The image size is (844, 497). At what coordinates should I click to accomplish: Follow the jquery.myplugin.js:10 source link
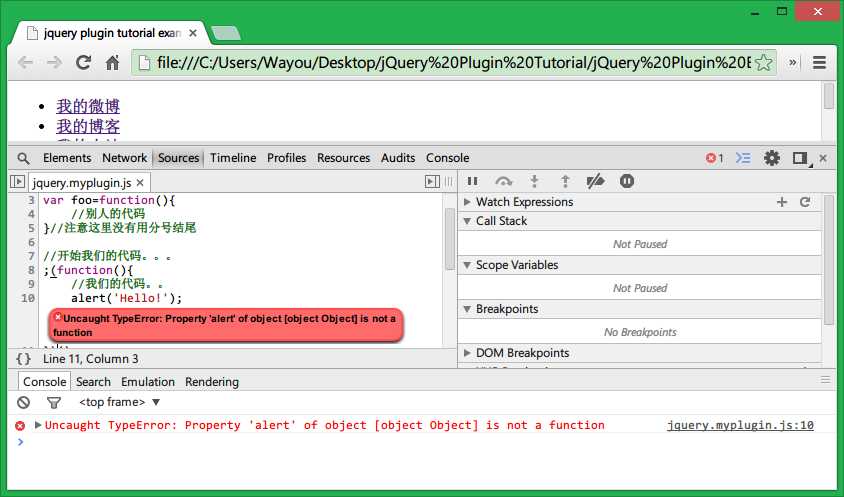740,425
